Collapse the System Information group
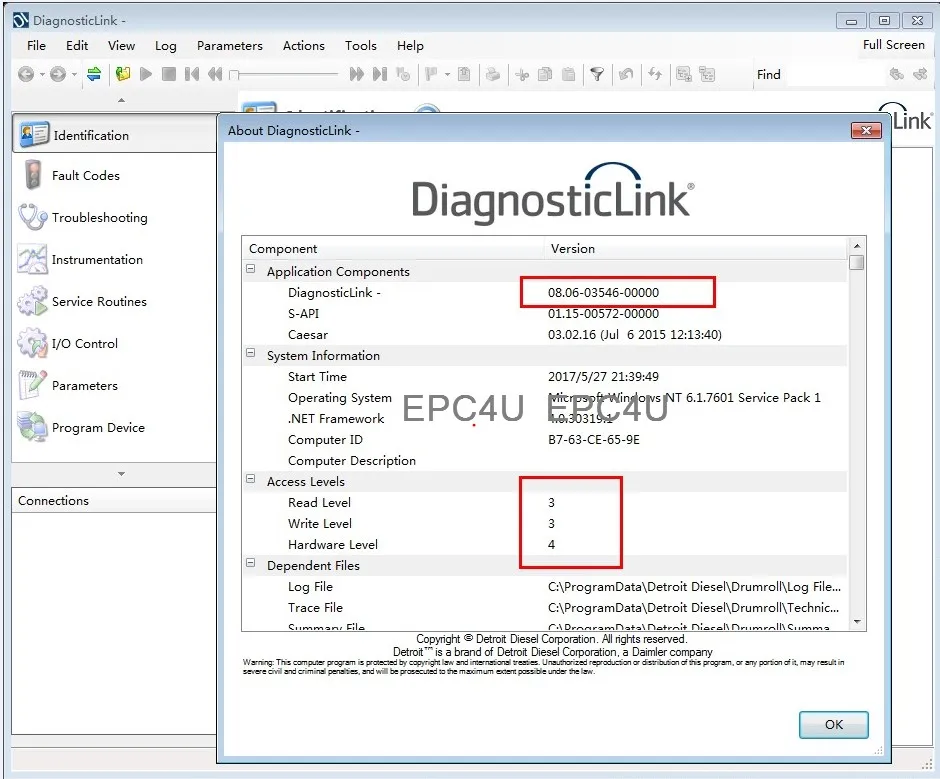Image resolution: width=940 pixels, height=779 pixels. click(x=251, y=353)
